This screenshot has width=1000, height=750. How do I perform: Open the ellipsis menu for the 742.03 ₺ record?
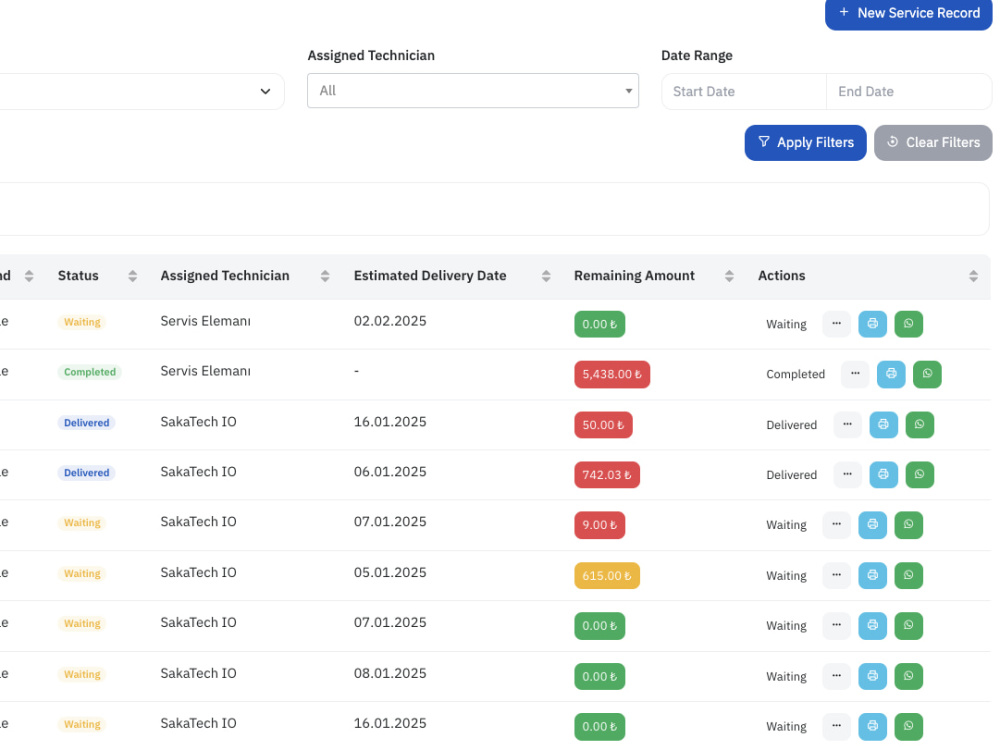tap(847, 474)
